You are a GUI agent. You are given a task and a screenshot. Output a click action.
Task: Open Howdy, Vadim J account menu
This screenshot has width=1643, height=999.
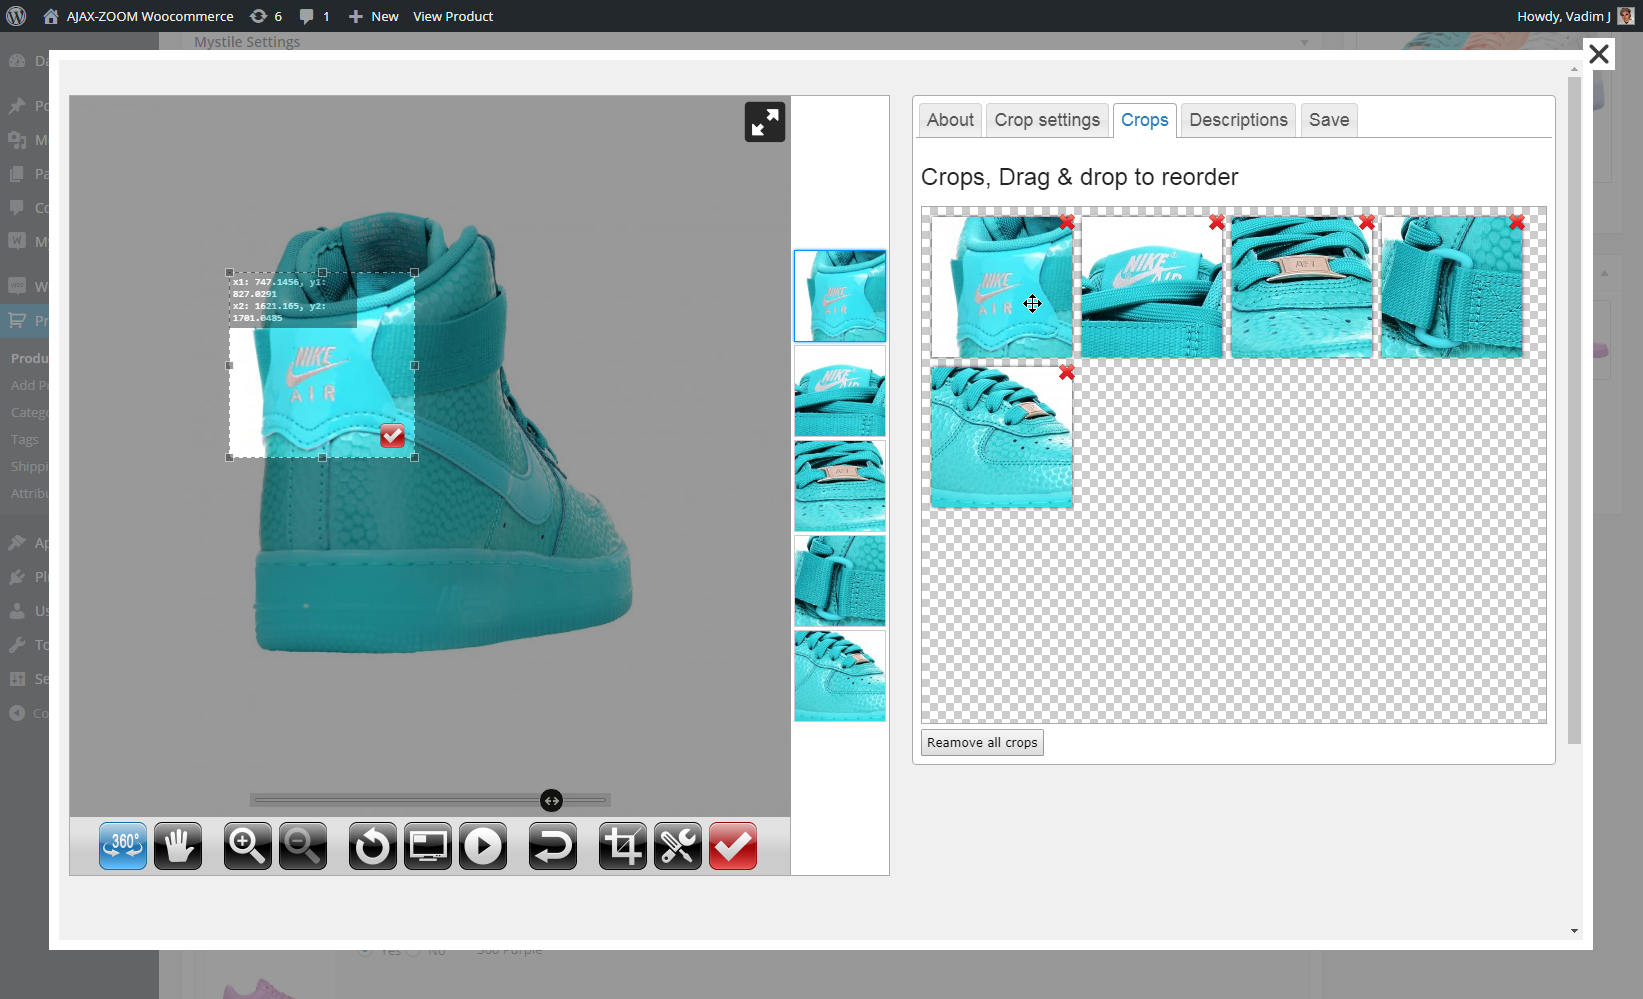(1575, 16)
